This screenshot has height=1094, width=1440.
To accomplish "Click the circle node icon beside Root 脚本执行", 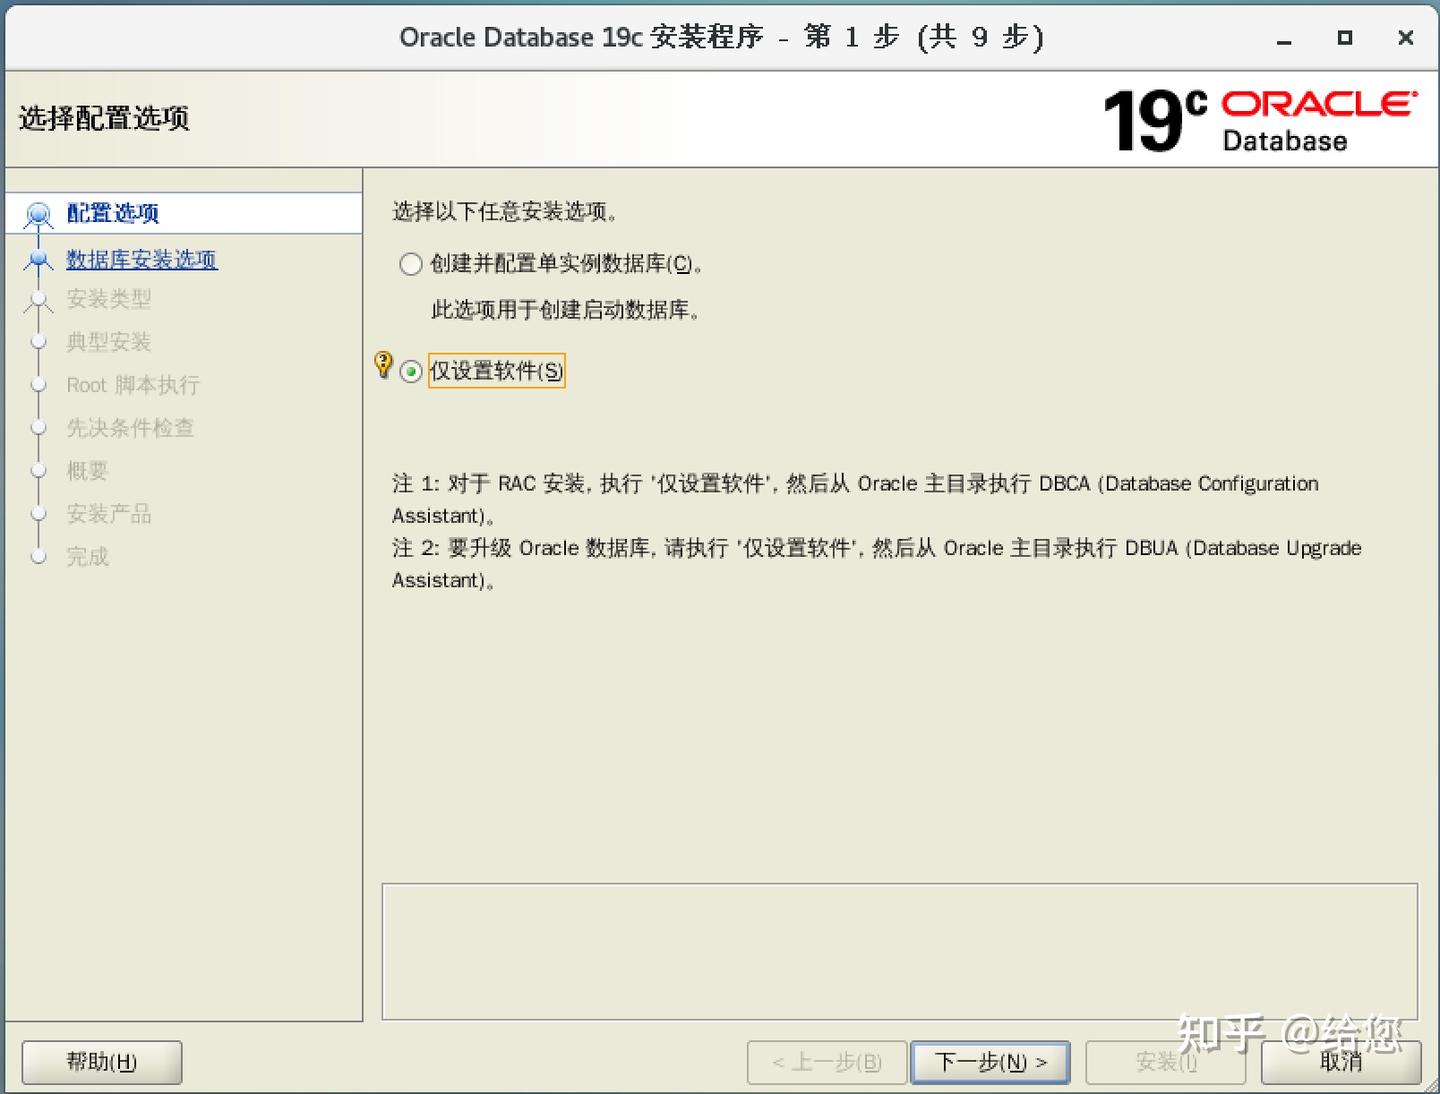I will coord(38,384).
